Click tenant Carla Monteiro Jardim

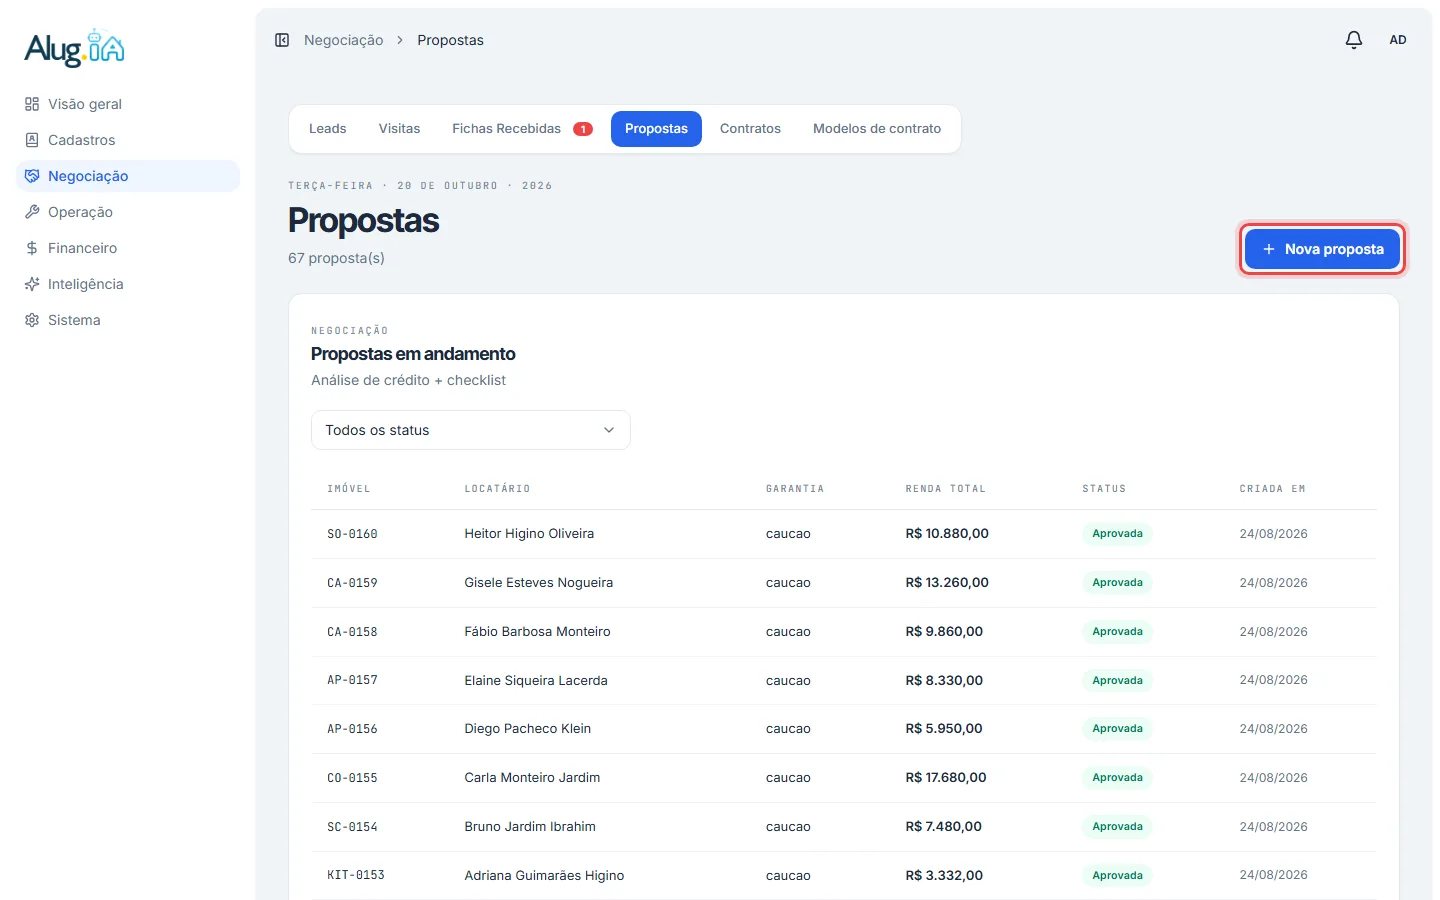pos(532,778)
